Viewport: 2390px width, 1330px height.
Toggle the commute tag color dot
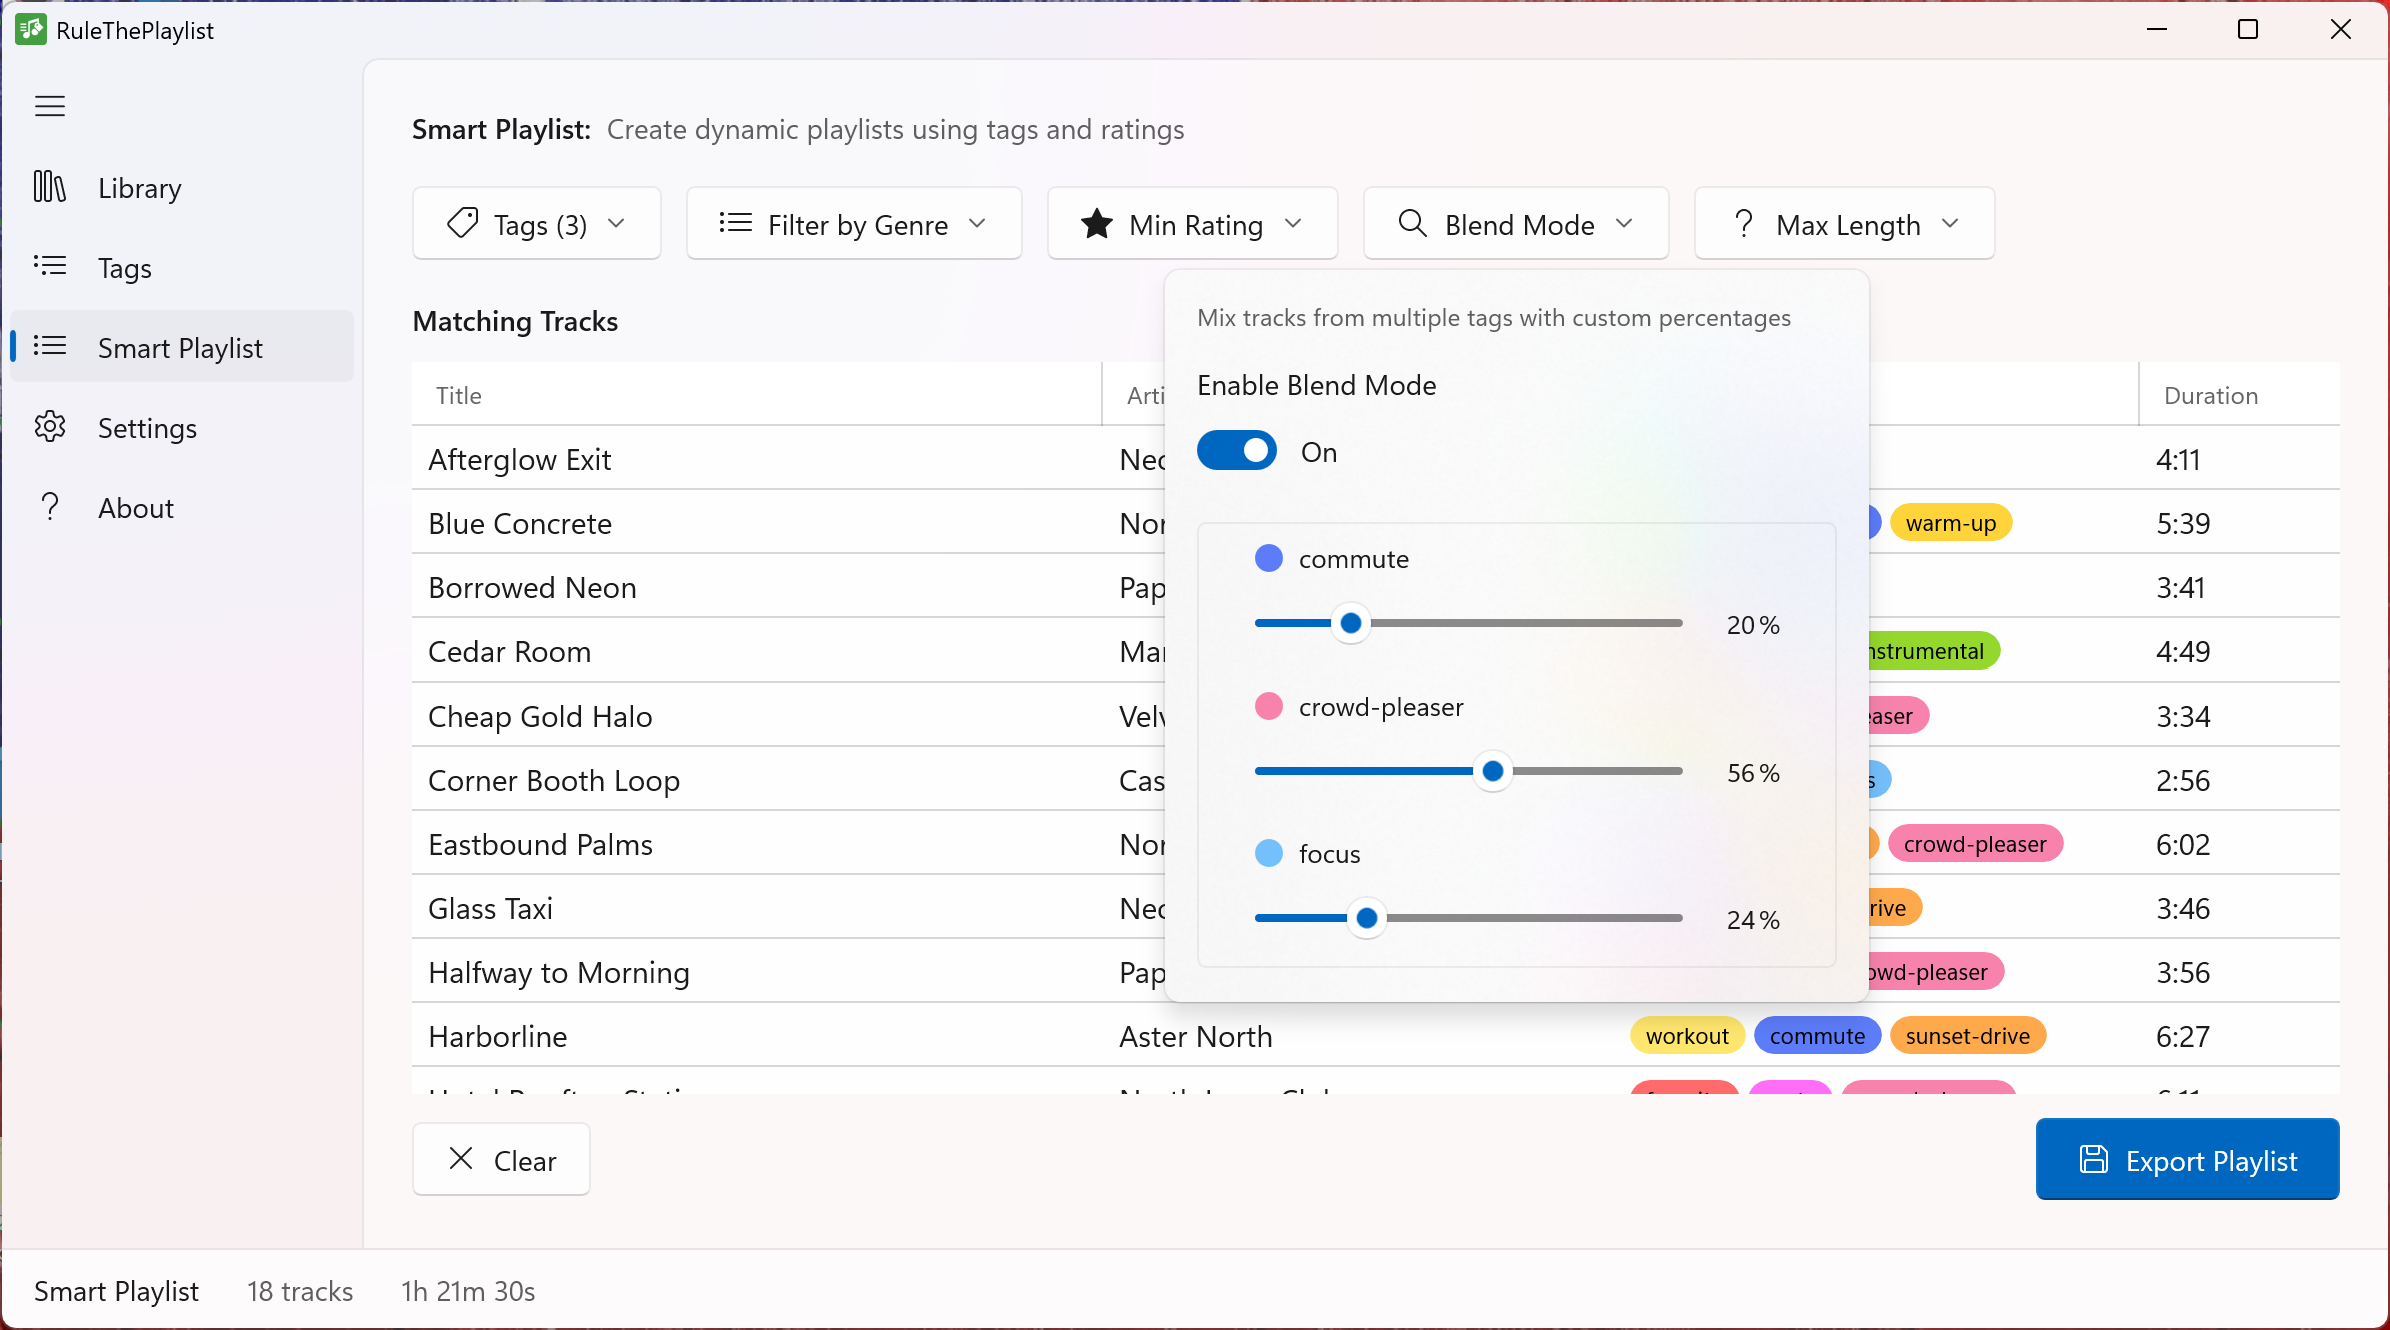[x=1268, y=558]
